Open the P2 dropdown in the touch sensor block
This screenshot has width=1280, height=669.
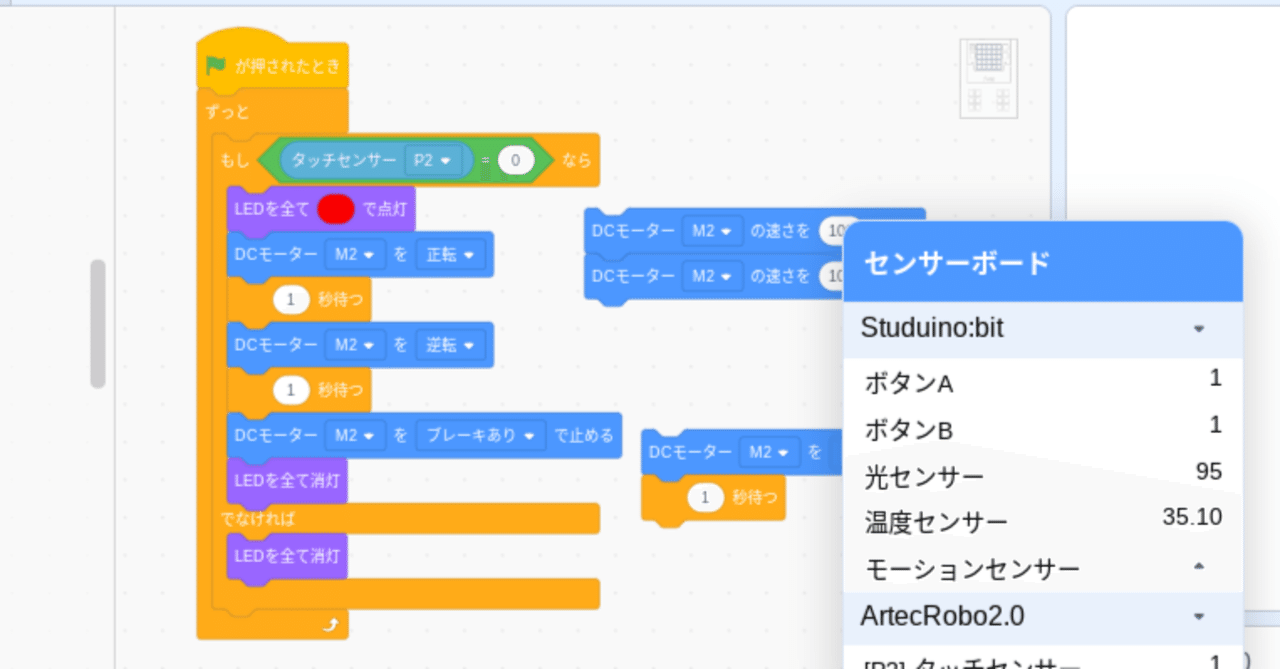[x=431, y=159]
